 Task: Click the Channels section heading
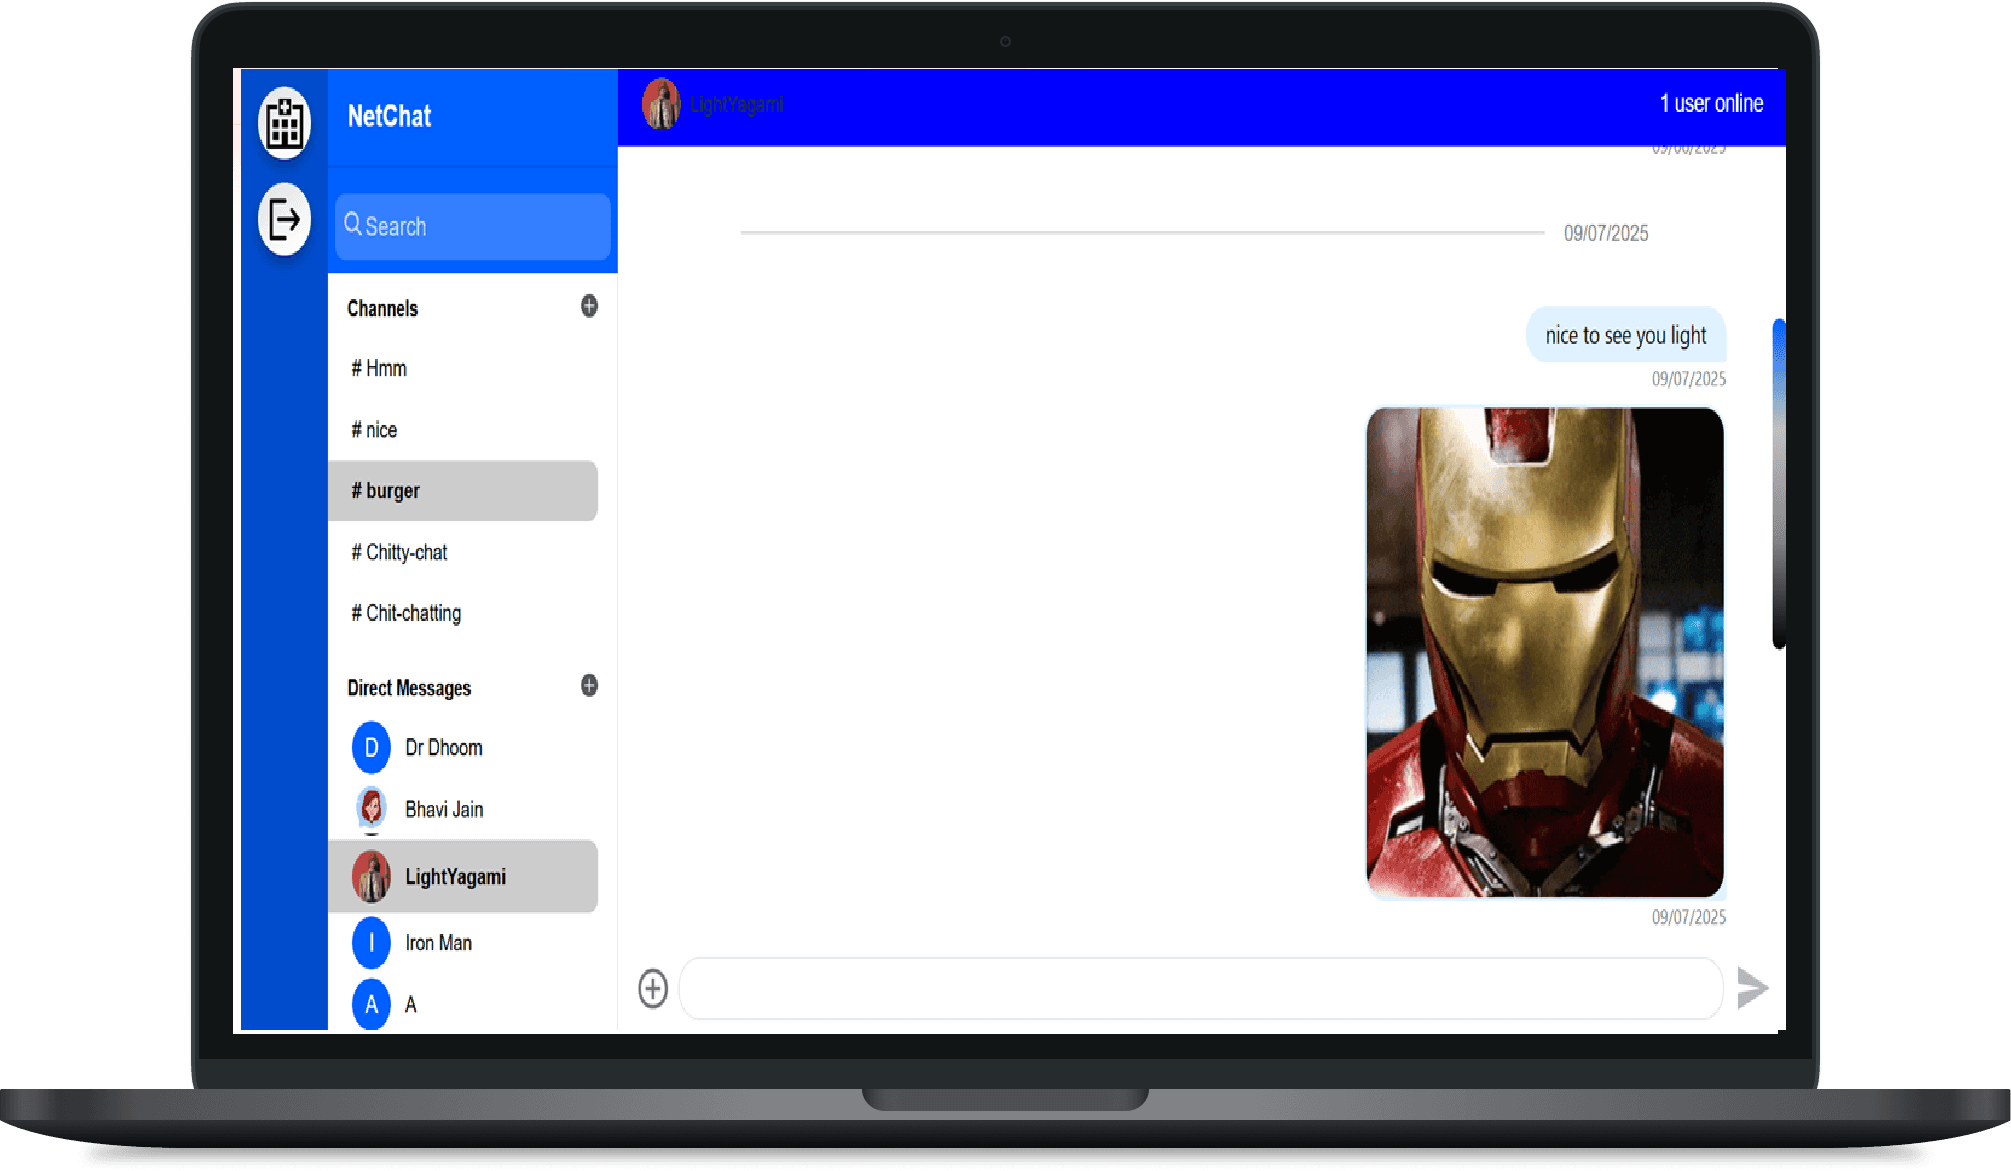pyautogui.click(x=382, y=308)
